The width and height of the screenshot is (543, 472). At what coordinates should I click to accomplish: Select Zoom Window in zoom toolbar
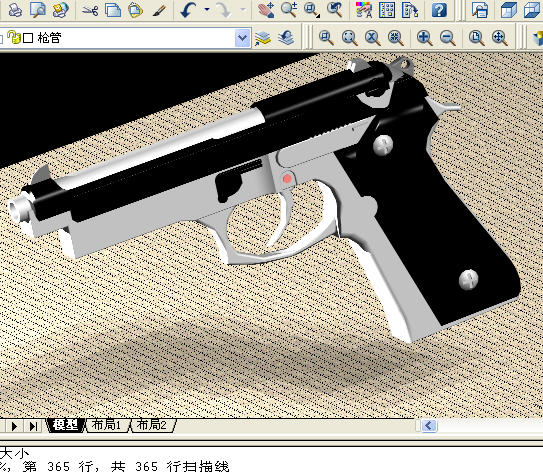pyautogui.click(x=326, y=38)
